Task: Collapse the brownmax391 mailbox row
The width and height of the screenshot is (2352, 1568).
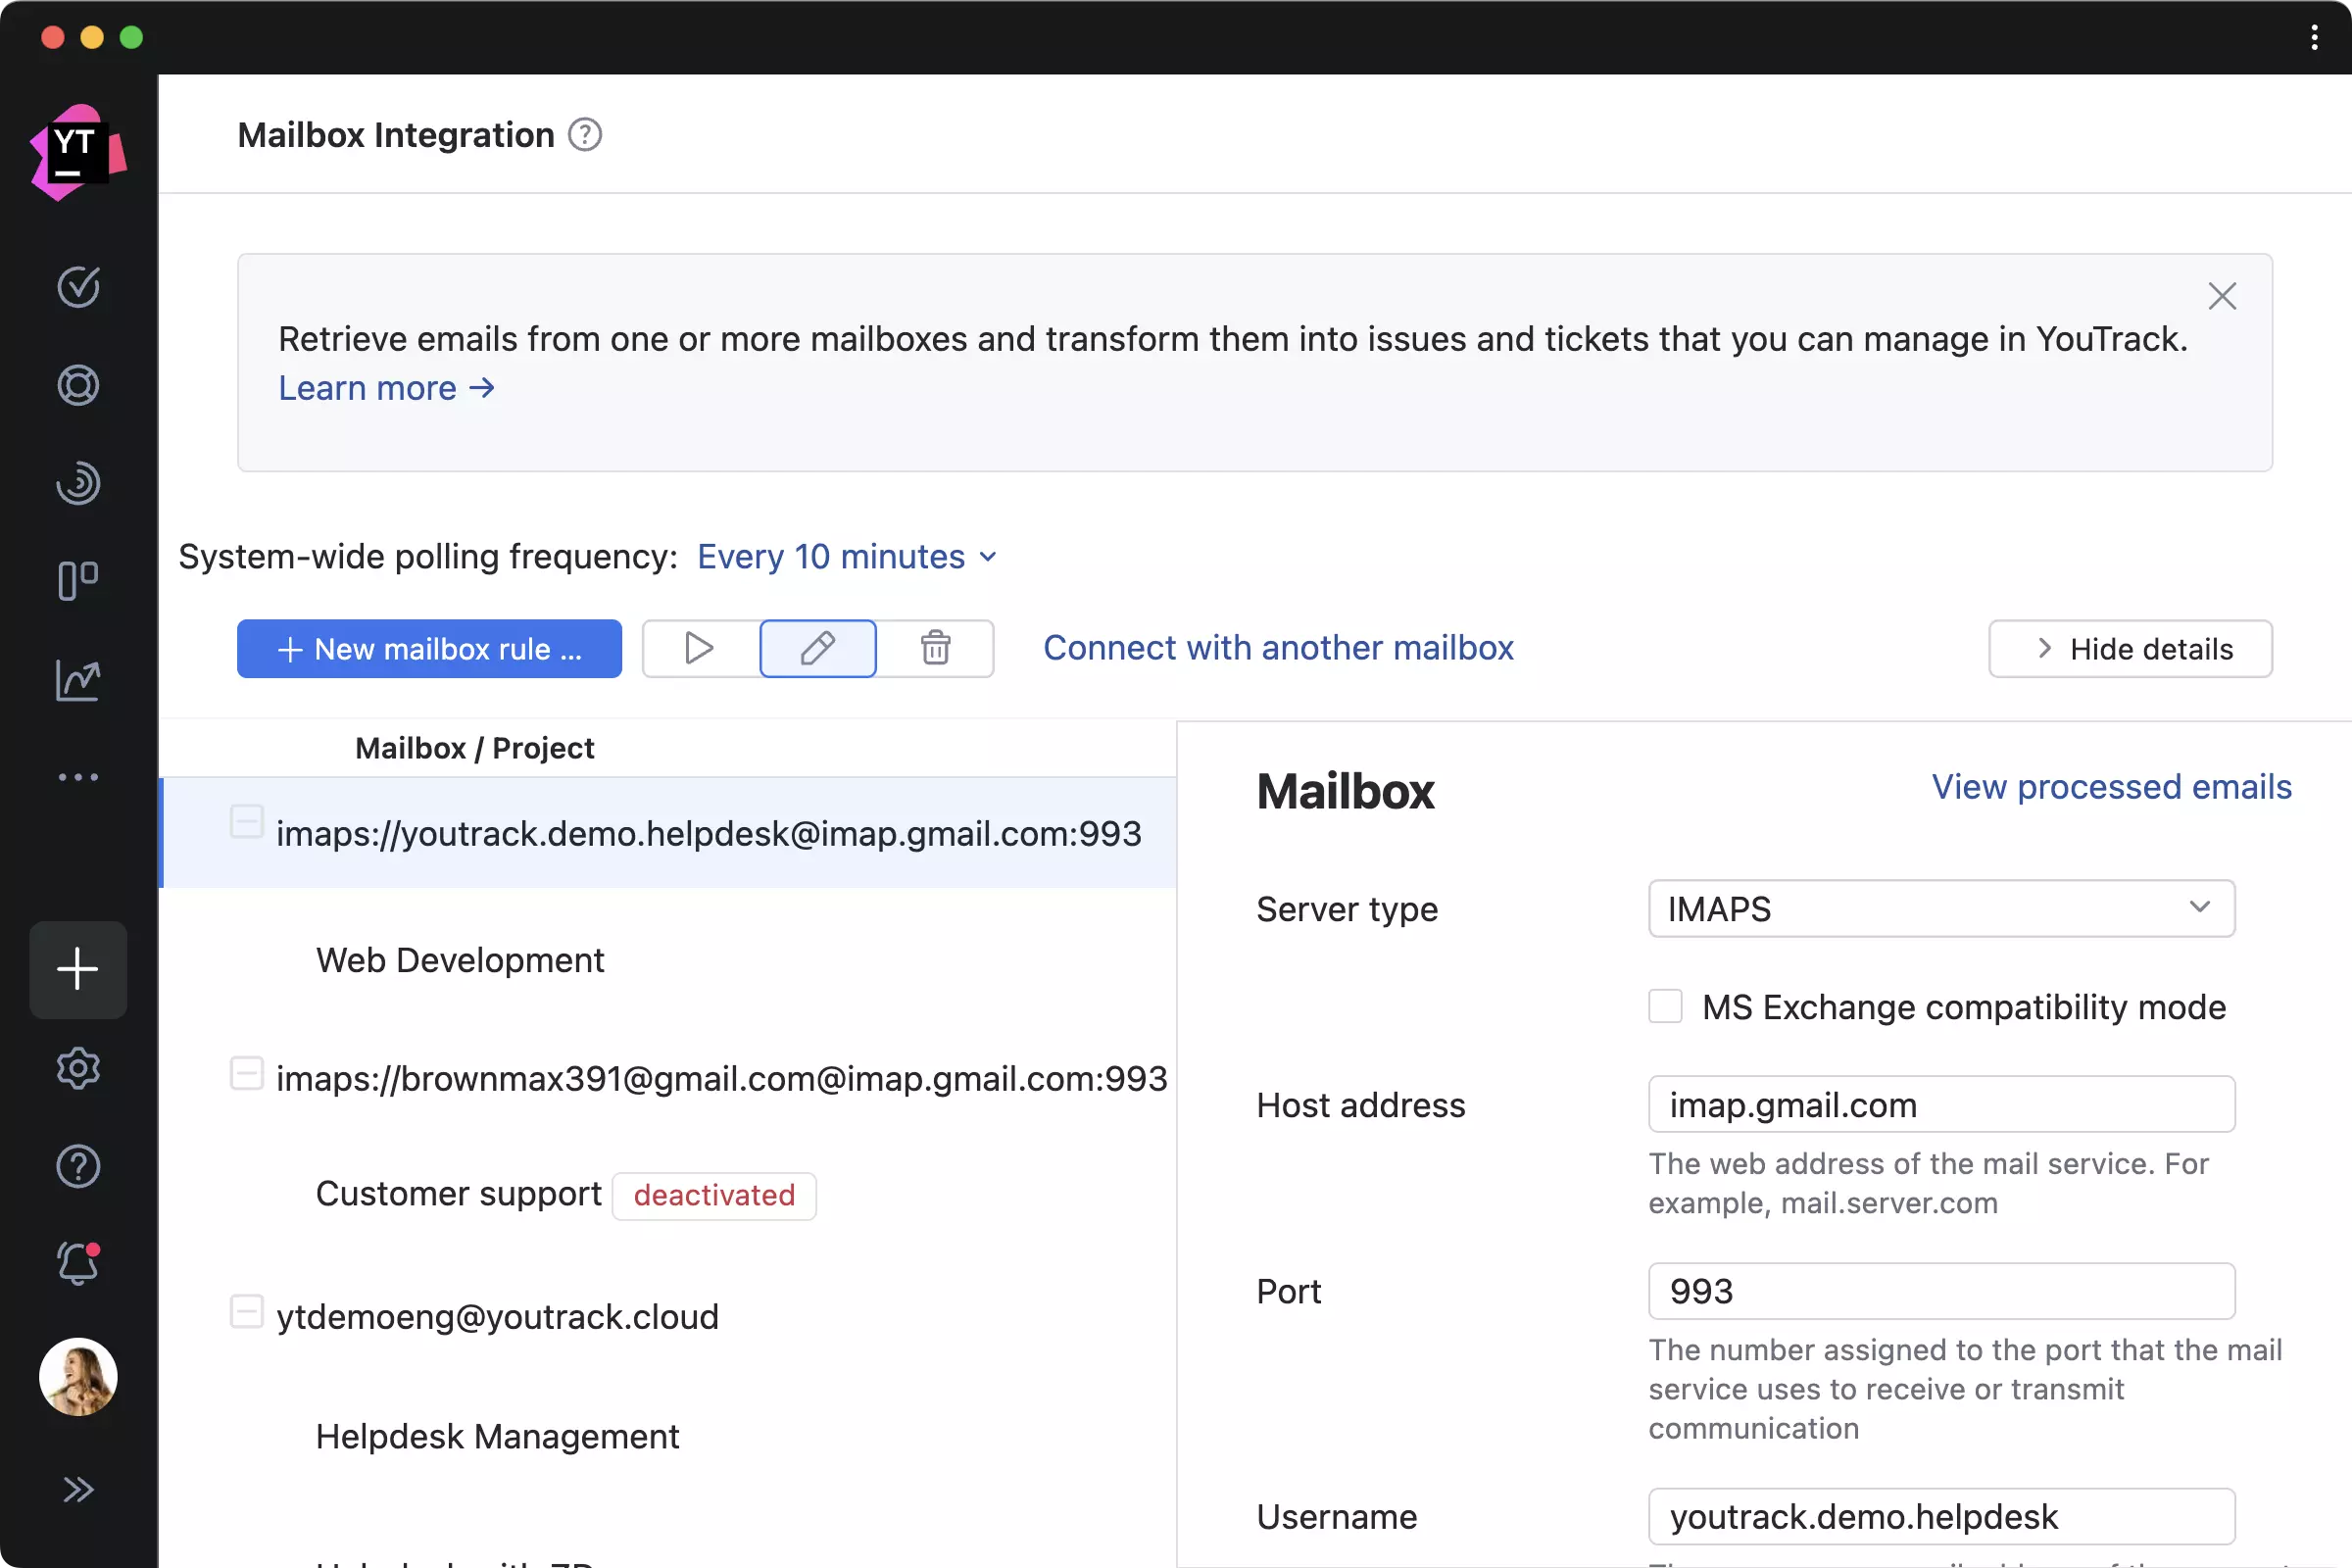Action: [247, 1073]
